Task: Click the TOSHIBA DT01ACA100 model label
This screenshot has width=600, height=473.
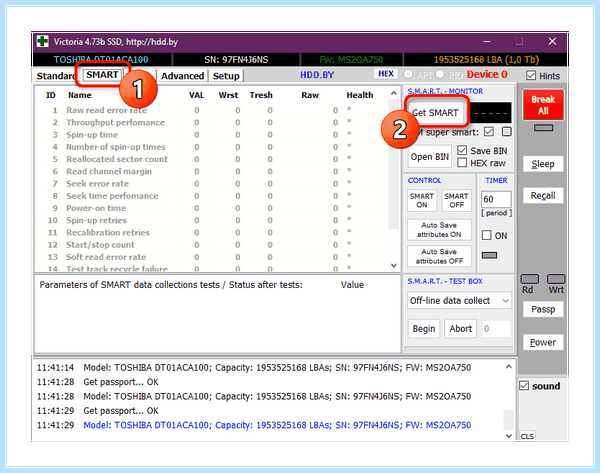Action: [x=101, y=60]
